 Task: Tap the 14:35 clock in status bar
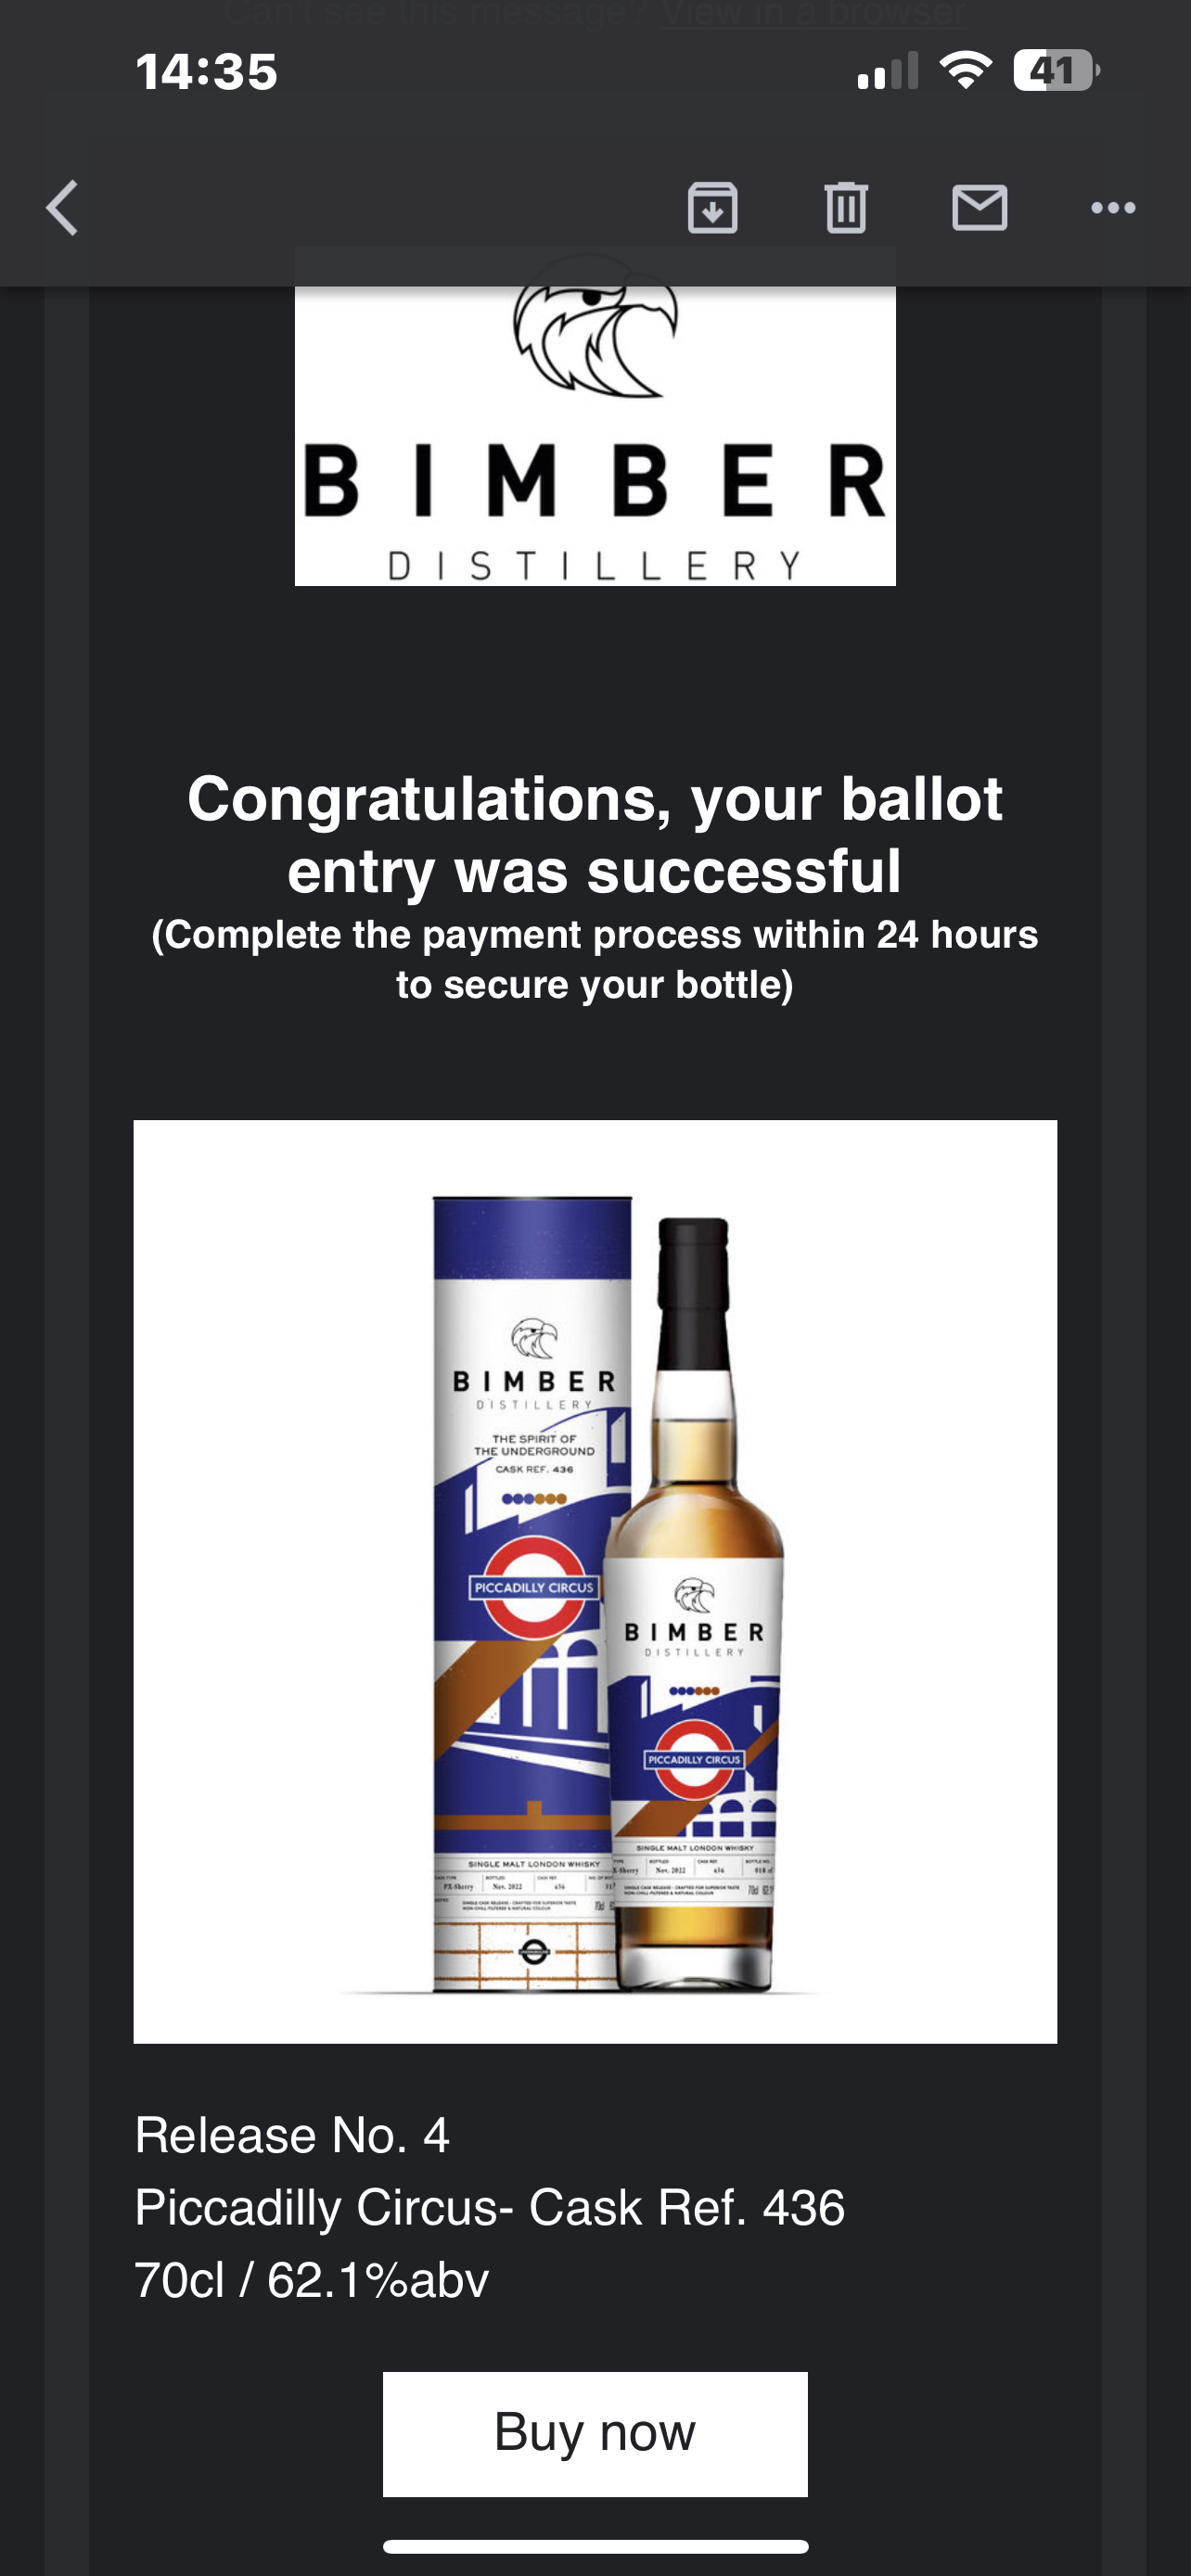click(206, 72)
